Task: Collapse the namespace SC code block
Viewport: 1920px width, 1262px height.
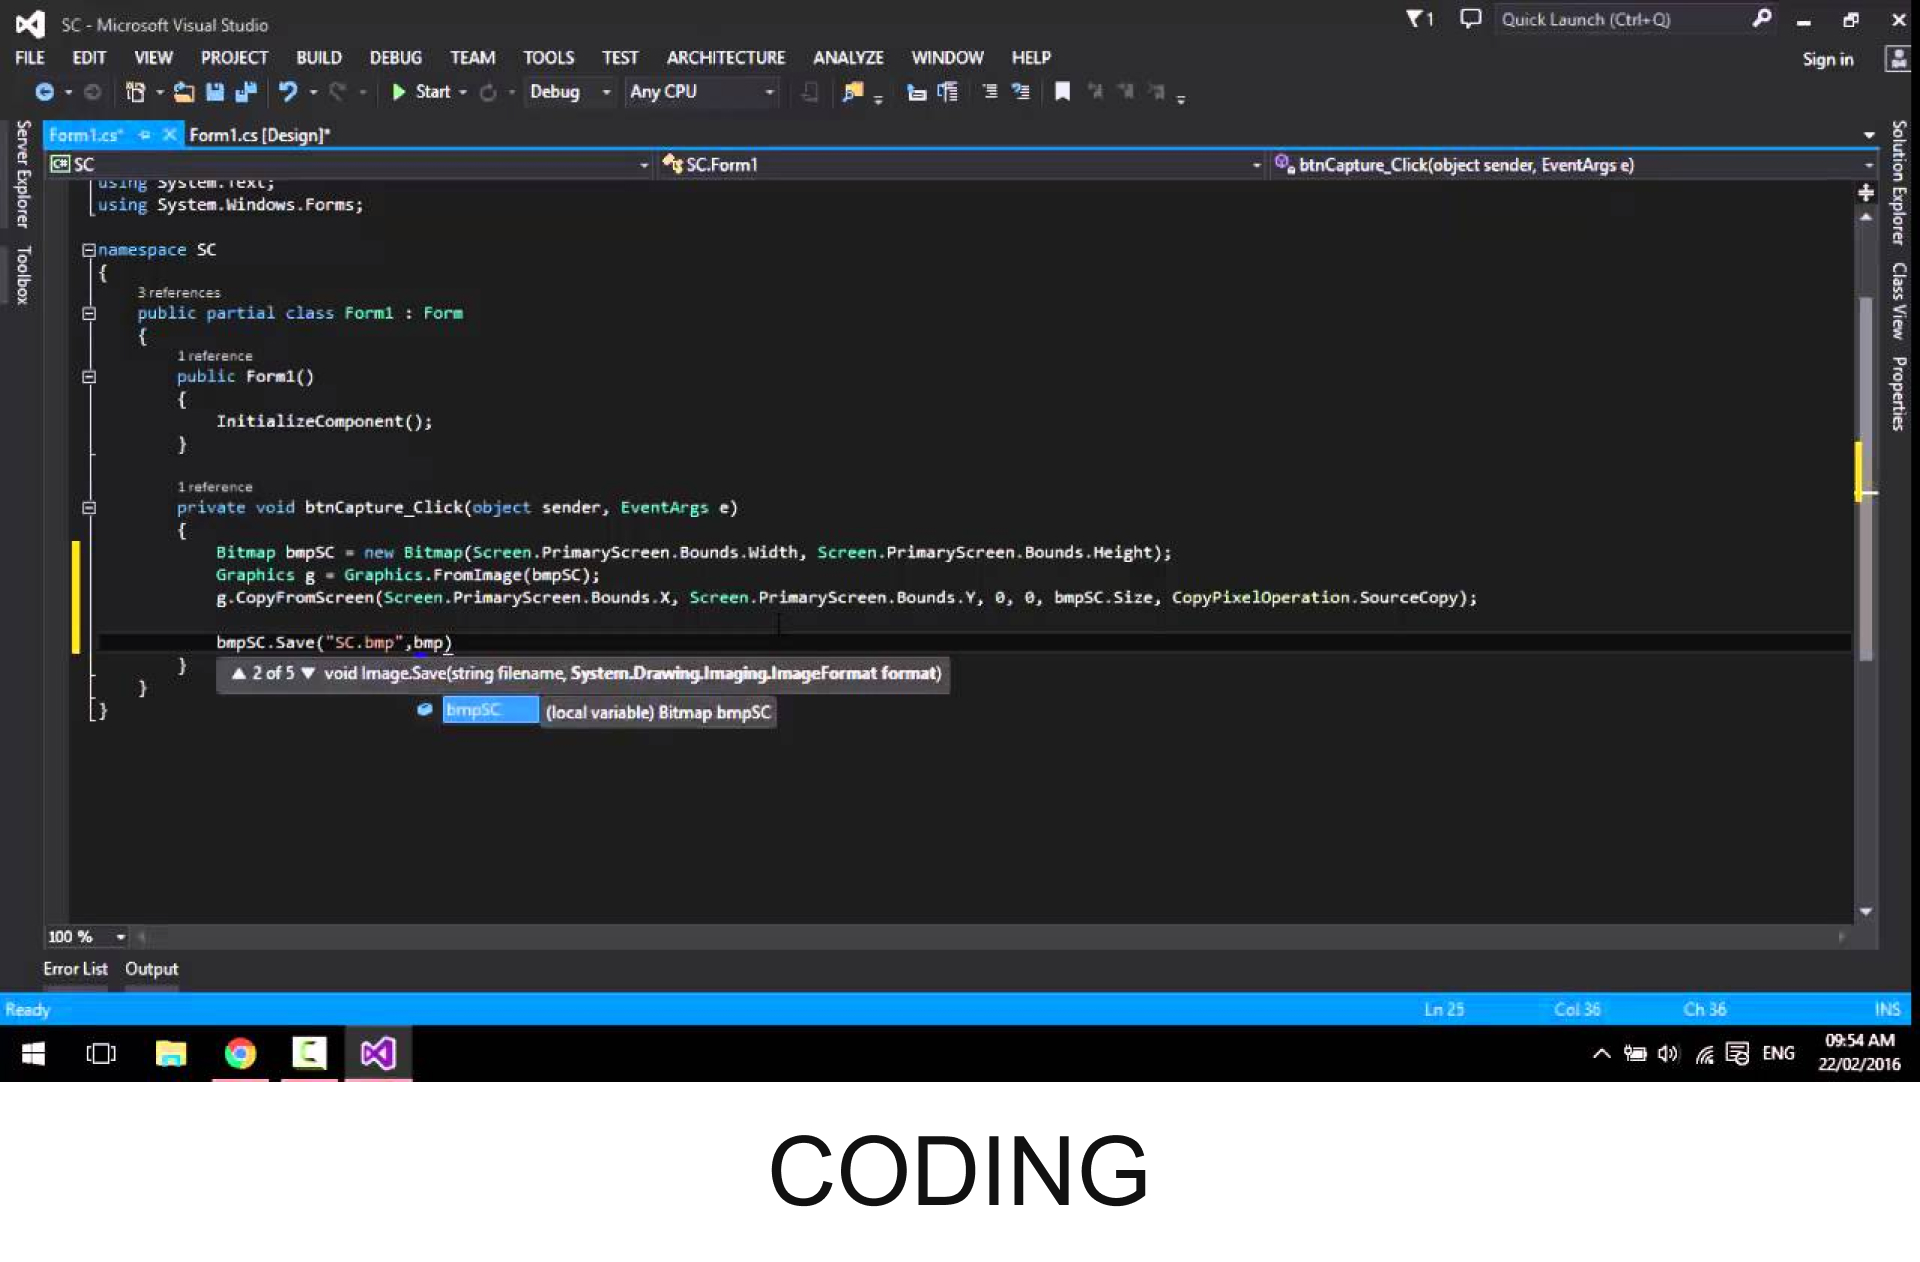Action: (x=88, y=250)
